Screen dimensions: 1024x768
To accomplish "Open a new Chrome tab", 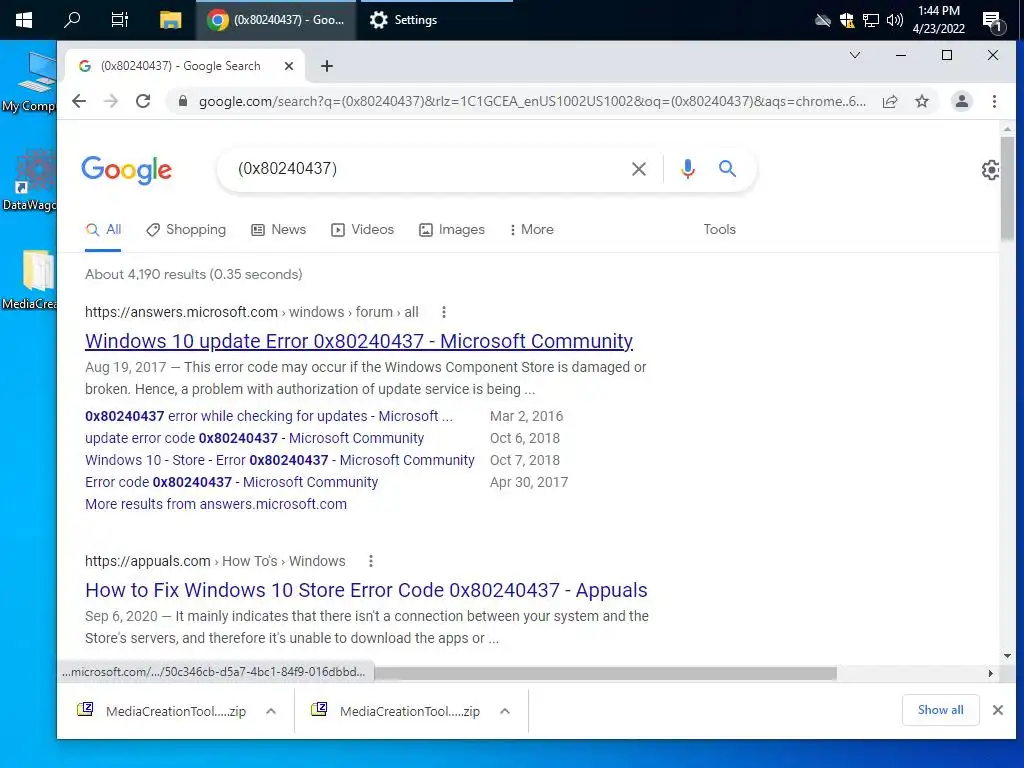I will (x=327, y=66).
